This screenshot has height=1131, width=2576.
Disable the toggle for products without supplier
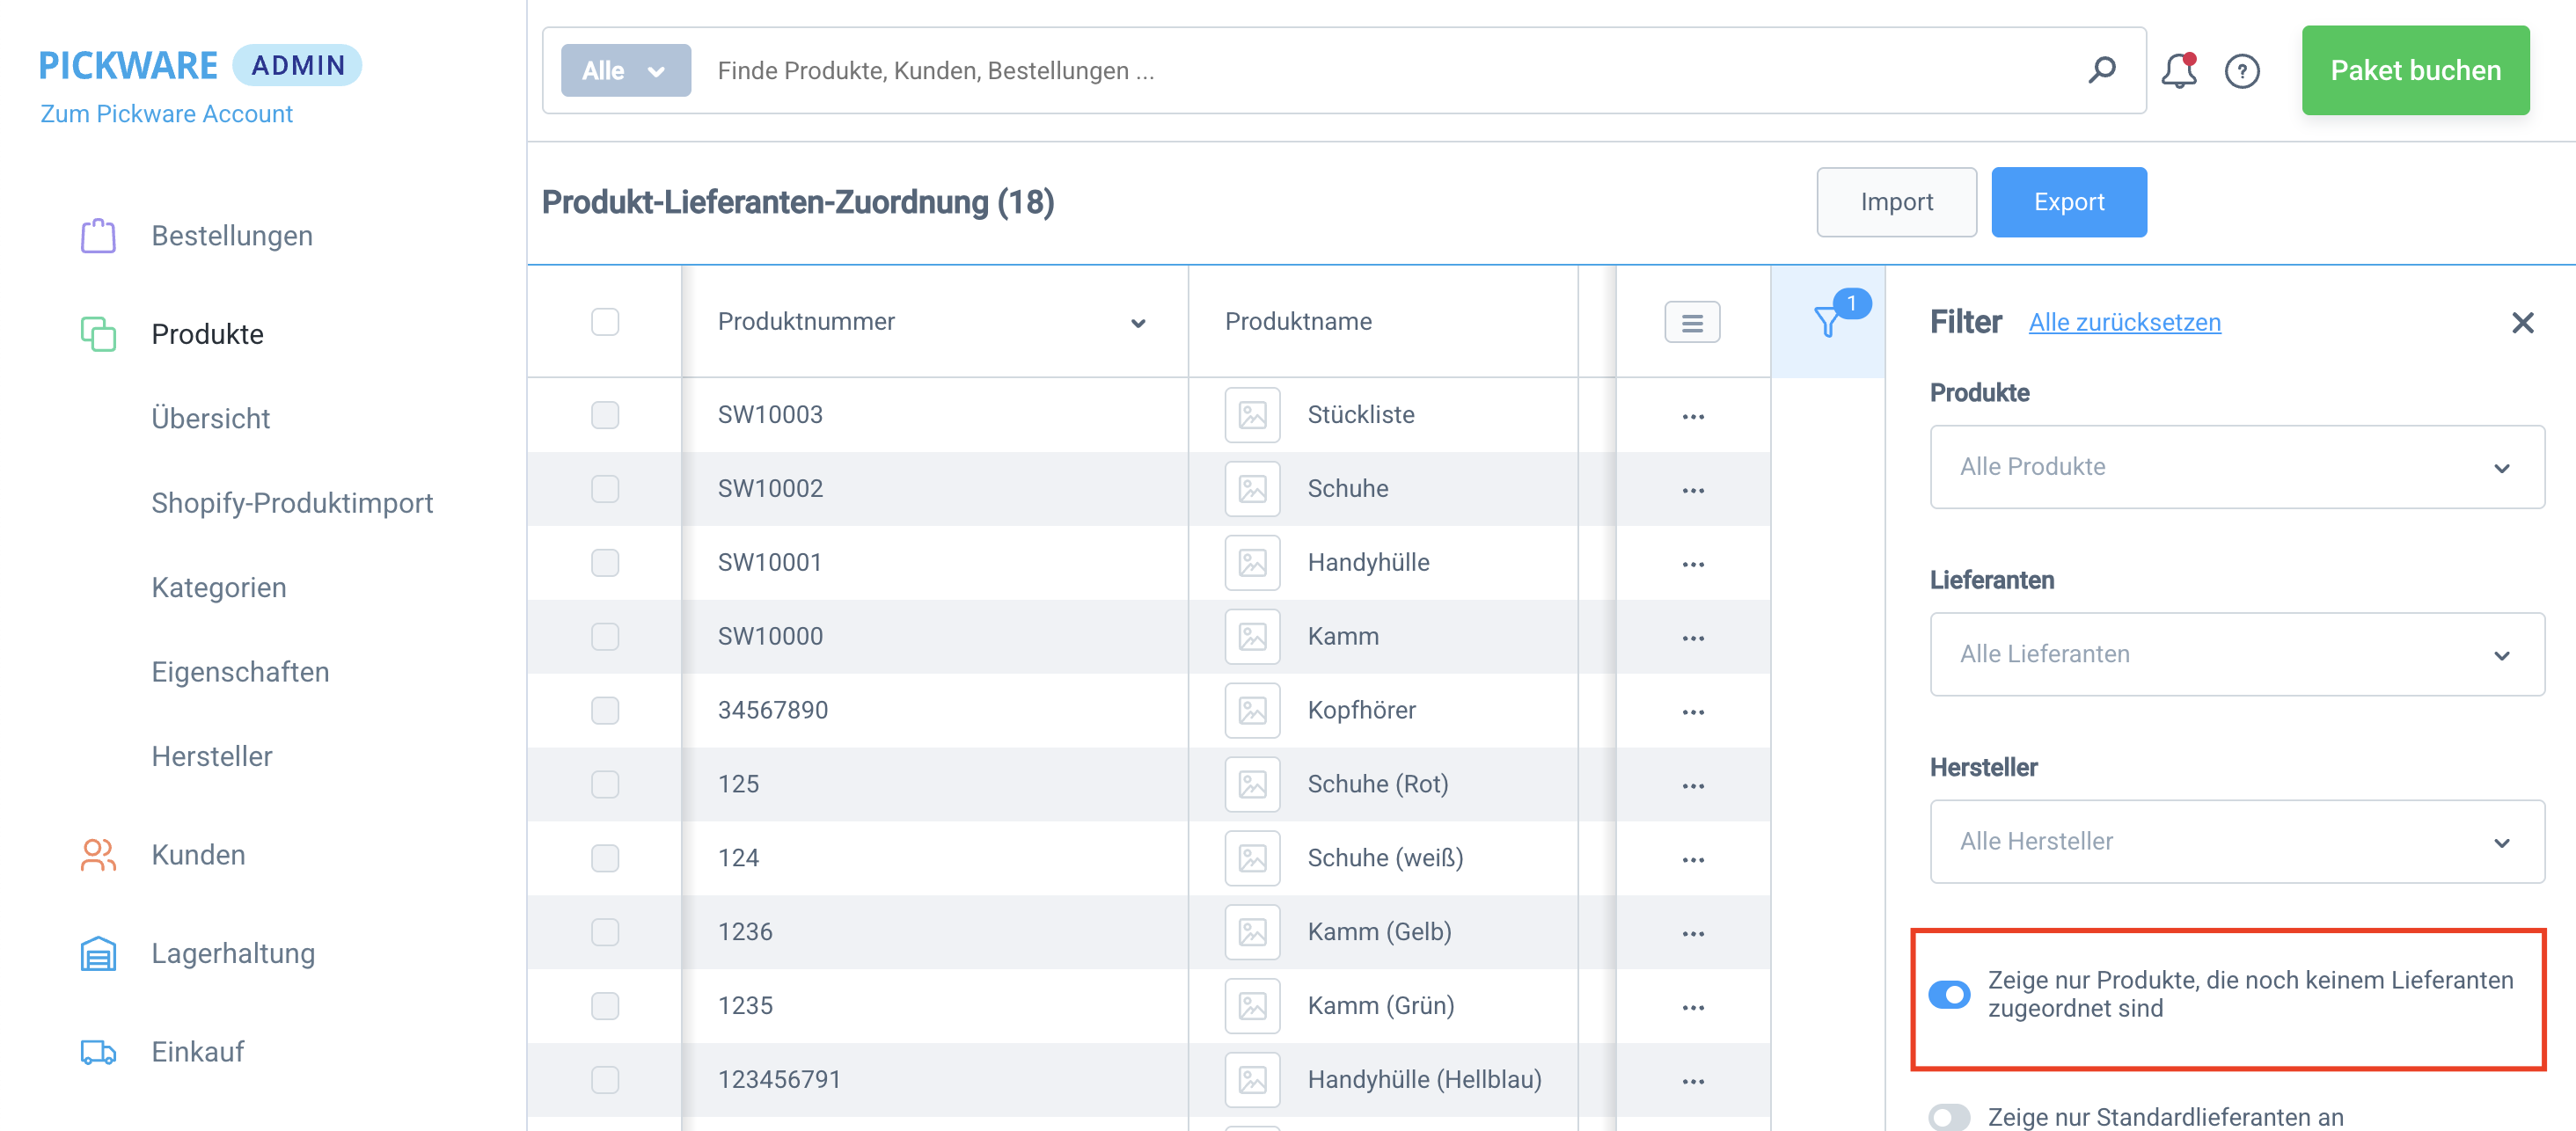click(x=1949, y=994)
